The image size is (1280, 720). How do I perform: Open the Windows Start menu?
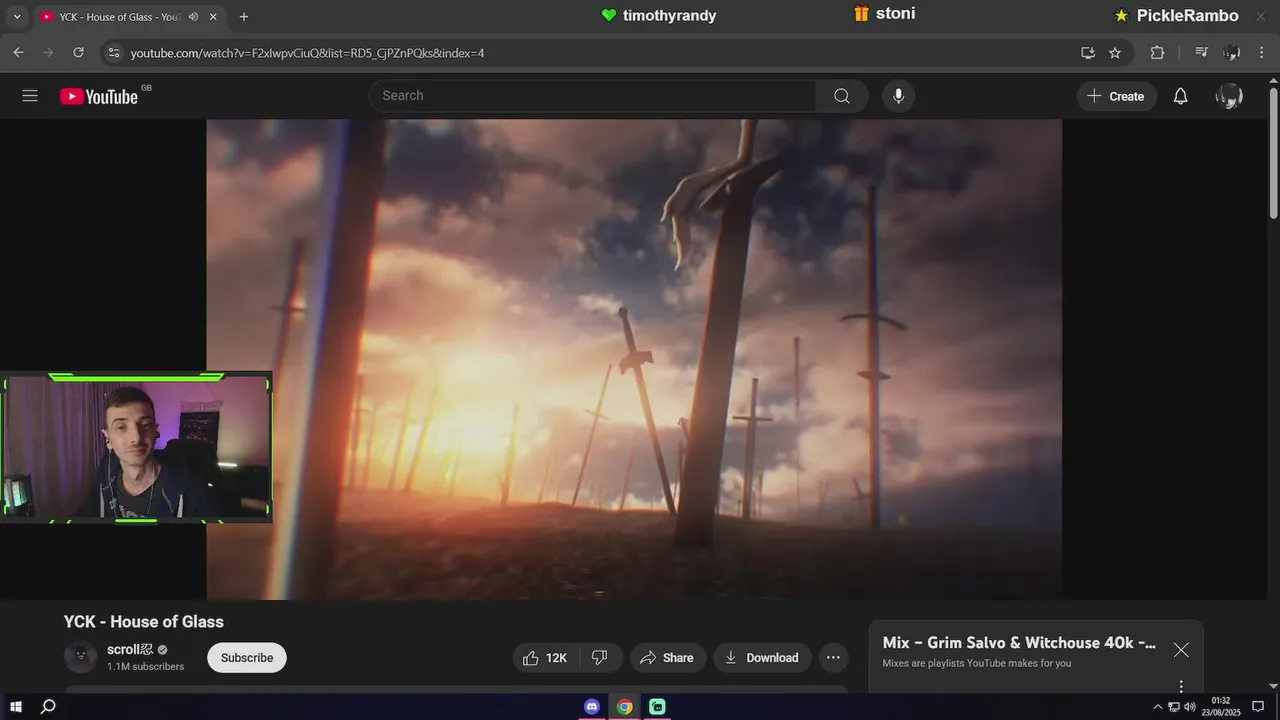point(16,707)
